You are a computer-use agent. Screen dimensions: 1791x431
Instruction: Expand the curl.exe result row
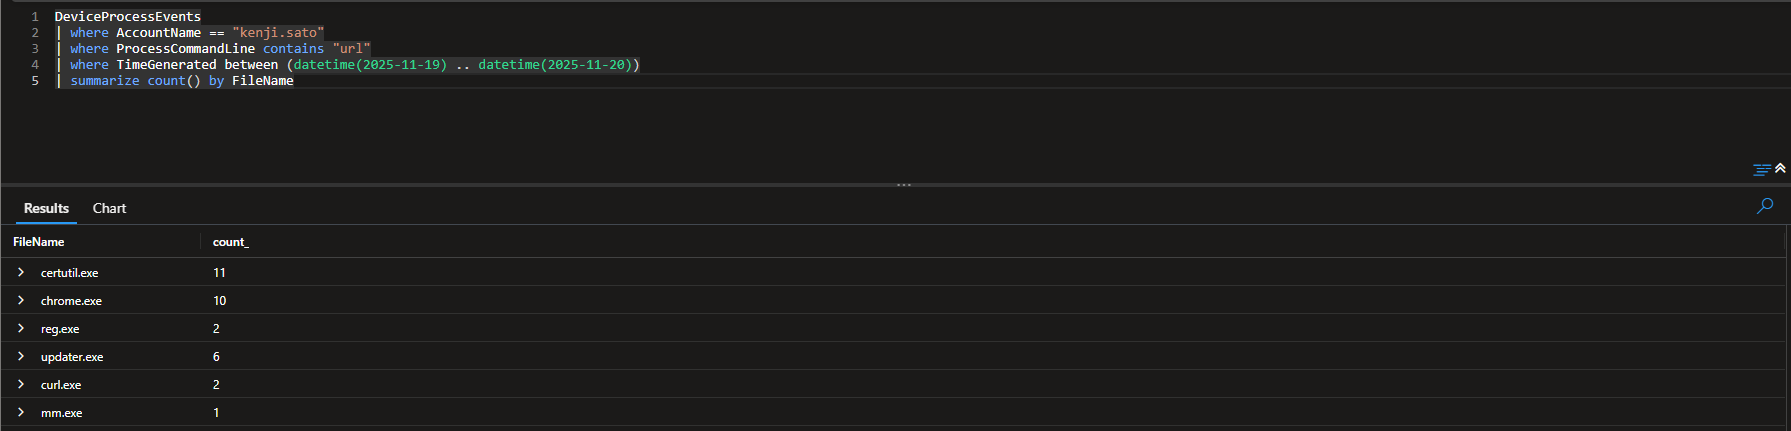21,384
